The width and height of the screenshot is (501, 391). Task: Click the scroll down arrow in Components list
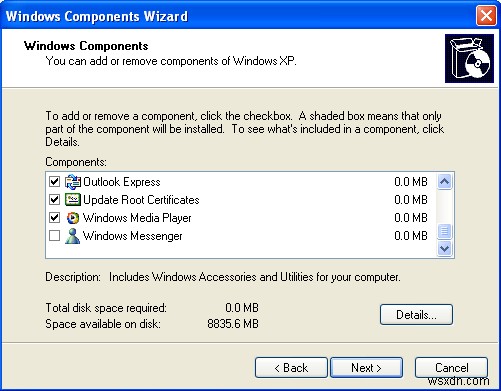[x=445, y=249]
